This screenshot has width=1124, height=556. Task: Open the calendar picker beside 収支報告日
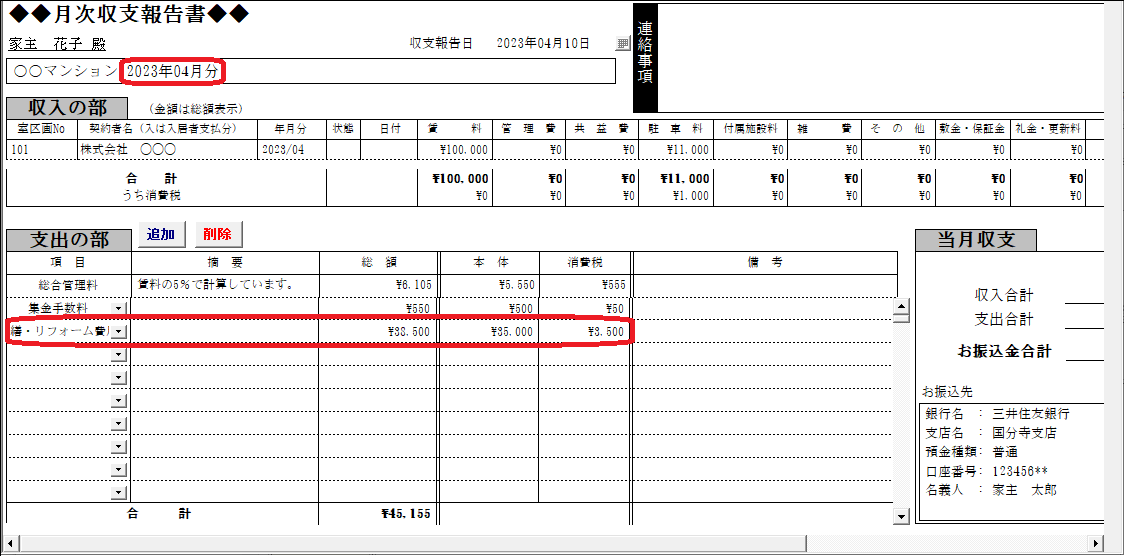point(623,44)
